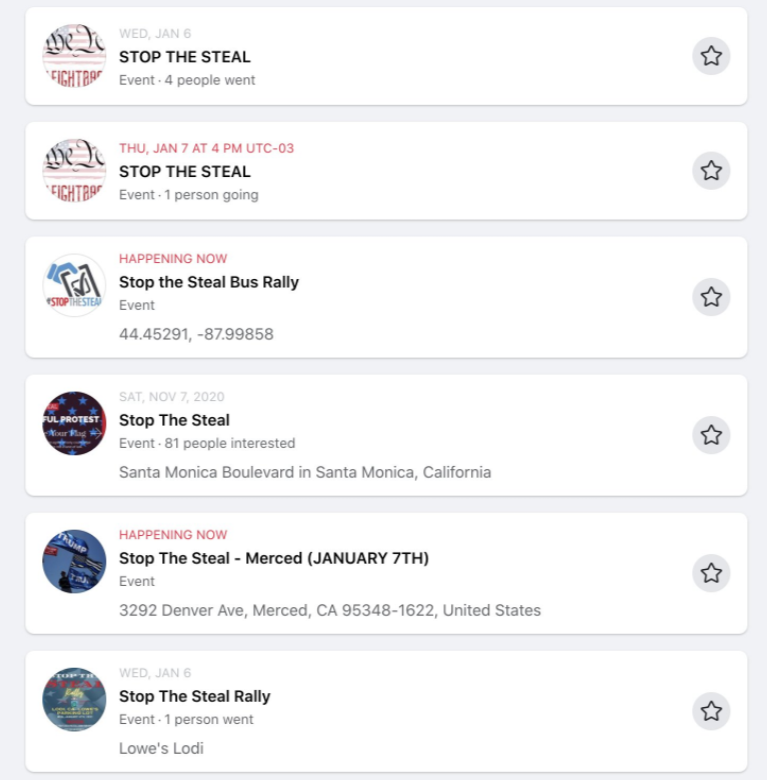Click the Thu Jan 7 event thumbnail
The image size is (767, 780).
[x=74, y=171]
